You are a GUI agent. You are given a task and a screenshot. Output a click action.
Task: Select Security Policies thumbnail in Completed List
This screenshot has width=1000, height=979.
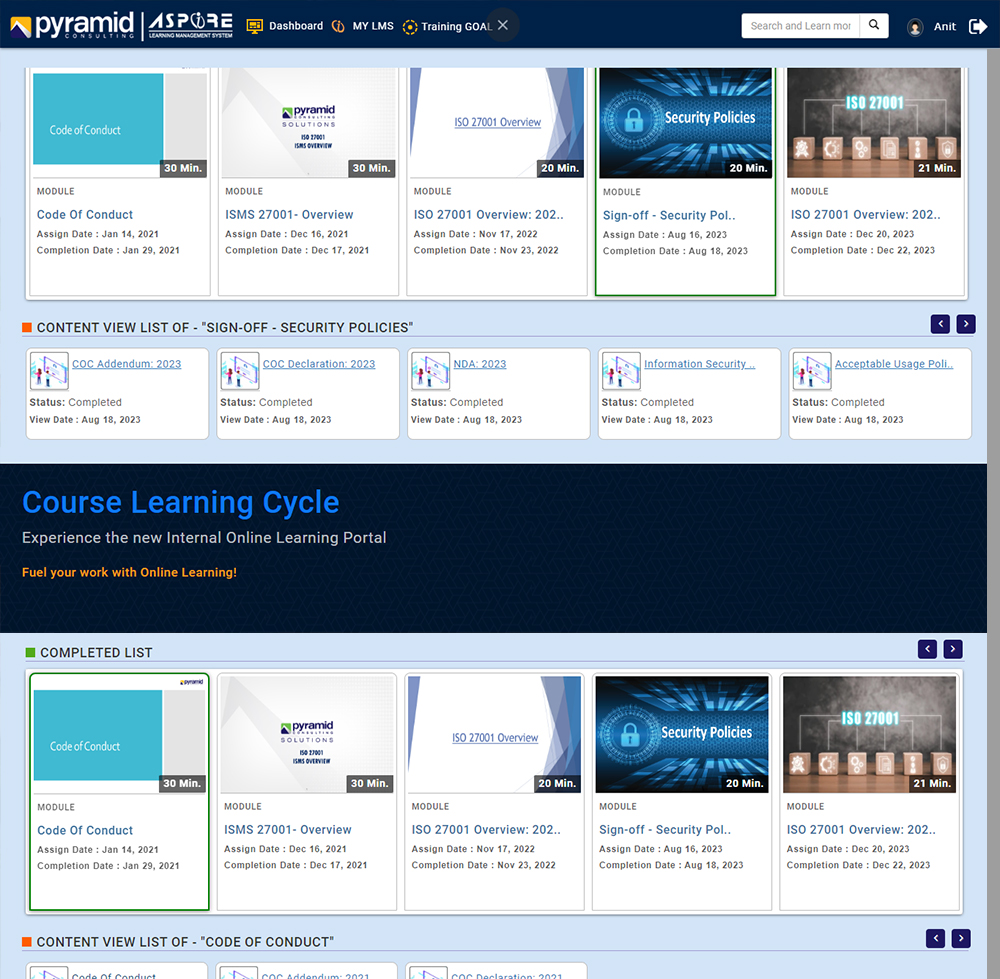click(x=682, y=735)
